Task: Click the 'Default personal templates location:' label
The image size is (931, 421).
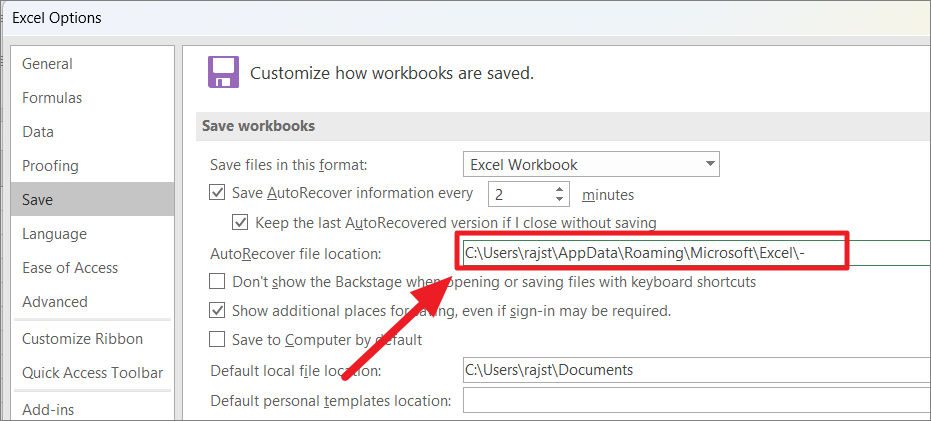Action: tap(331, 401)
